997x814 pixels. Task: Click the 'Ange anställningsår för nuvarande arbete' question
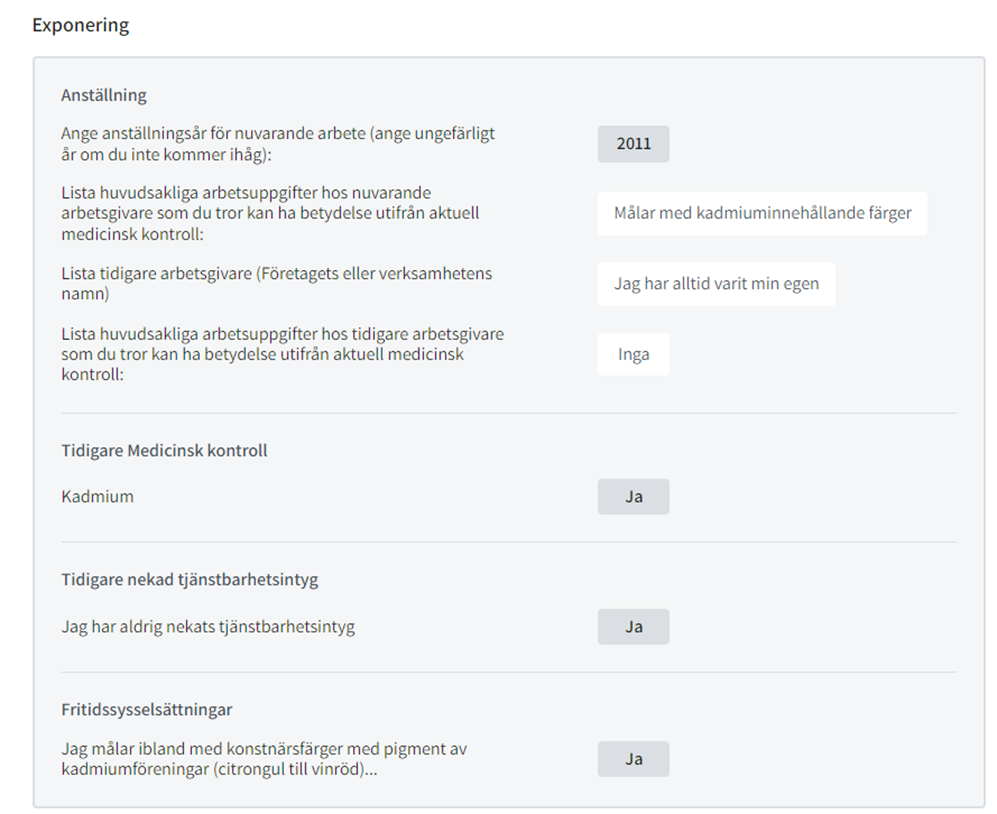278,144
